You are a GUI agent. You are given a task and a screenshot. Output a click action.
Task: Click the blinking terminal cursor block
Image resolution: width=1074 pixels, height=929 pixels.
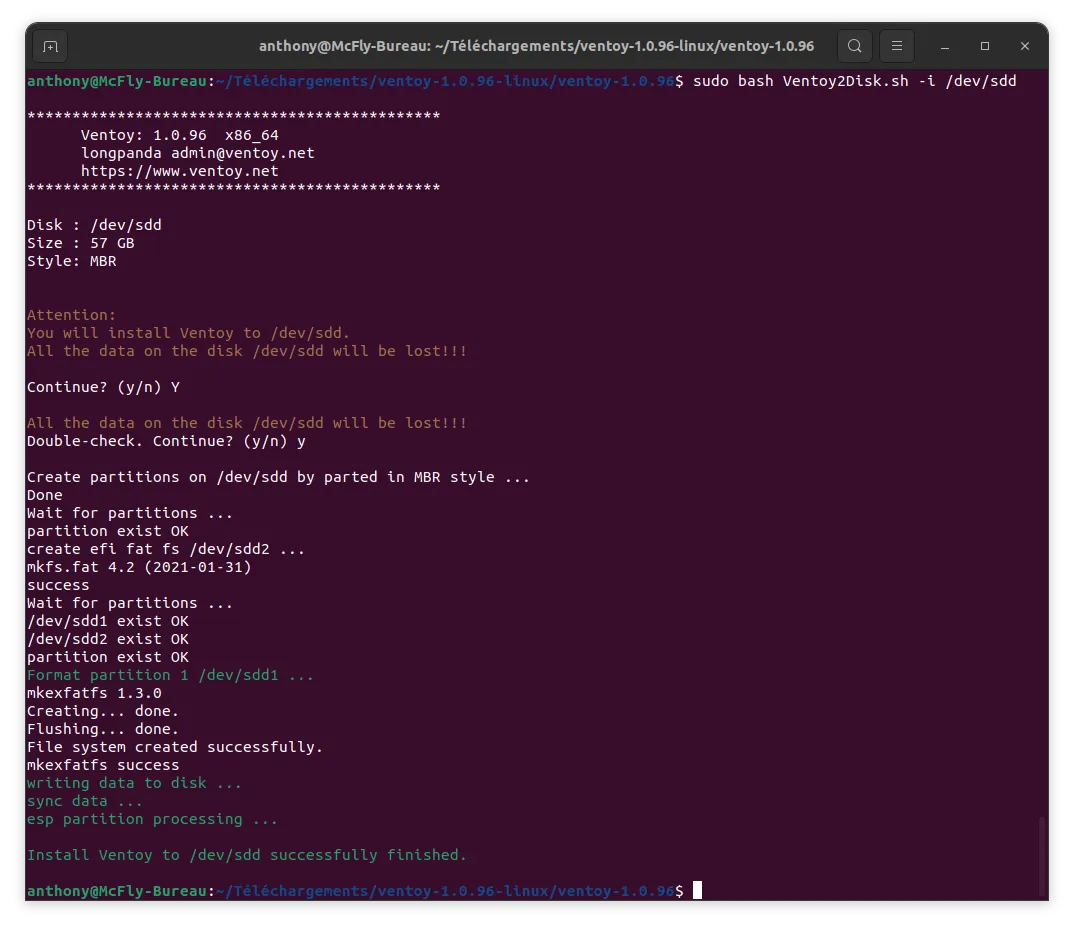point(697,890)
